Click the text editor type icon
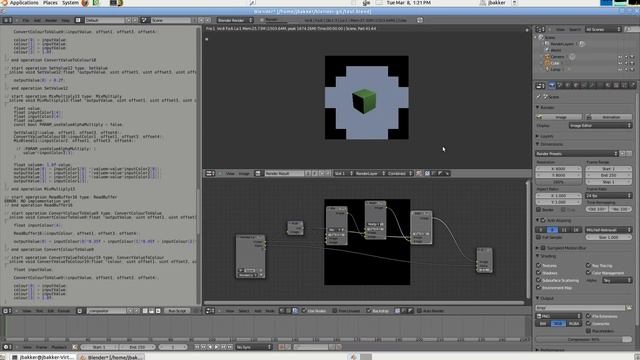Screen dimensions: 640x360 click(6, 311)
